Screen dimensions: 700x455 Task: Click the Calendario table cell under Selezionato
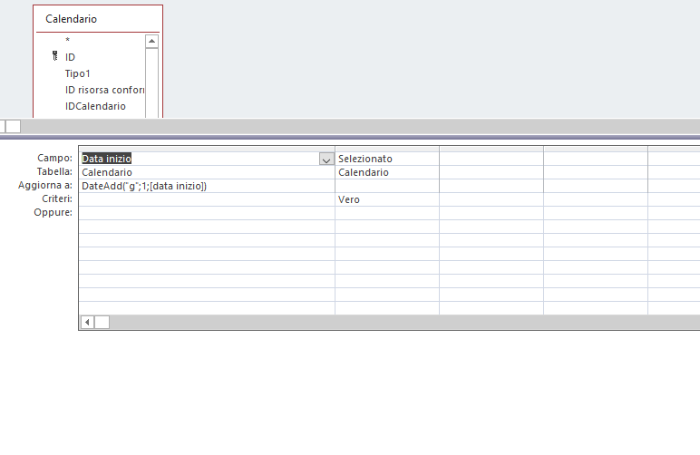[x=386, y=172]
